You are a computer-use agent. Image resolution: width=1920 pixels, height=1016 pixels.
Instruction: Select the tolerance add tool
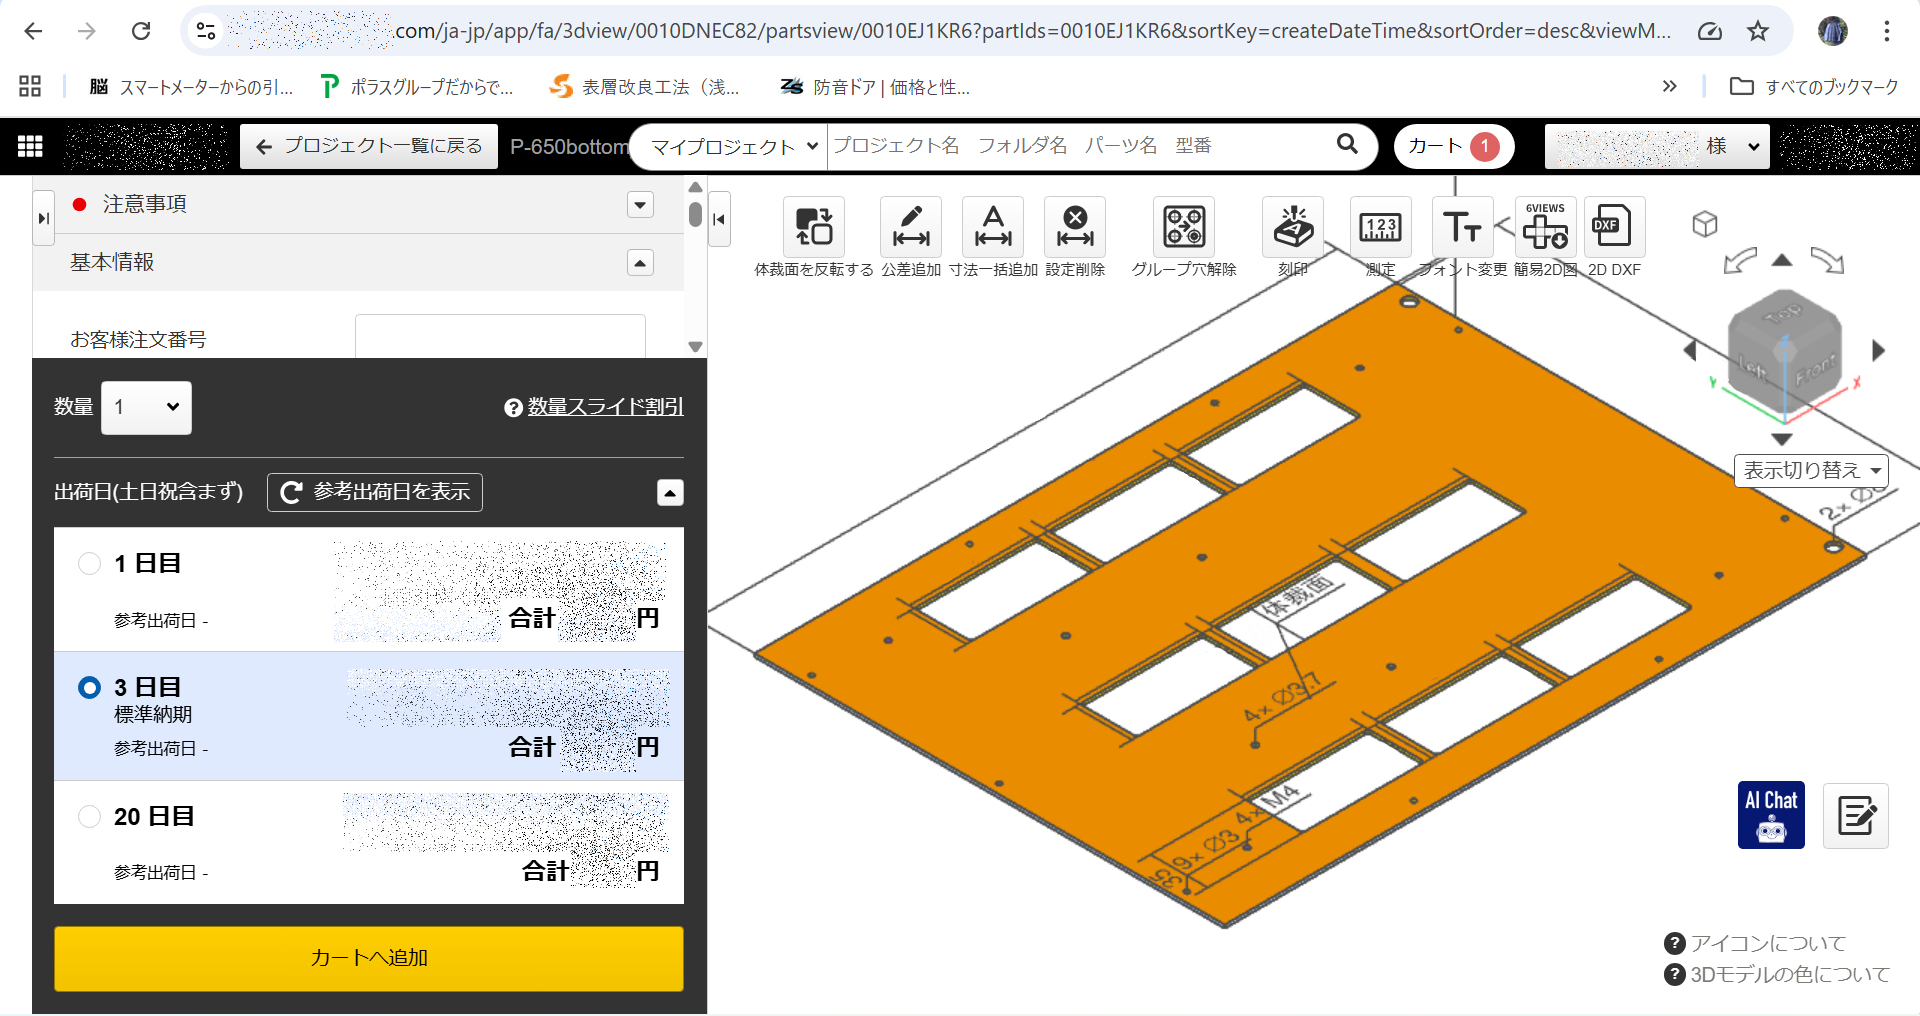(x=910, y=227)
